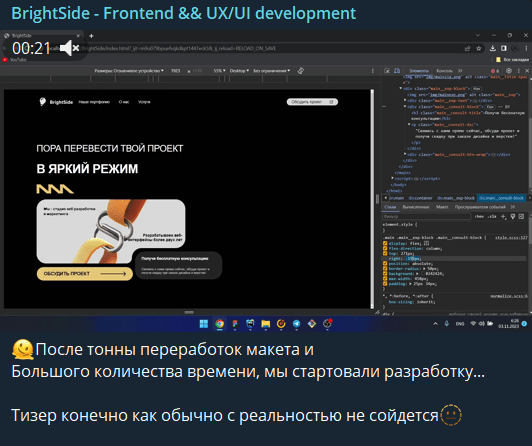Open the flexbox editor icon after display: flex
The height and width of the screenshot is (446, 532).
pos(426,243)
